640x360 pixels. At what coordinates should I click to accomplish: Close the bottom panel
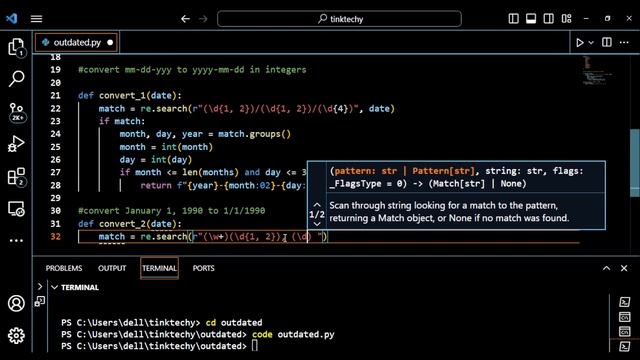coord(624,268)
